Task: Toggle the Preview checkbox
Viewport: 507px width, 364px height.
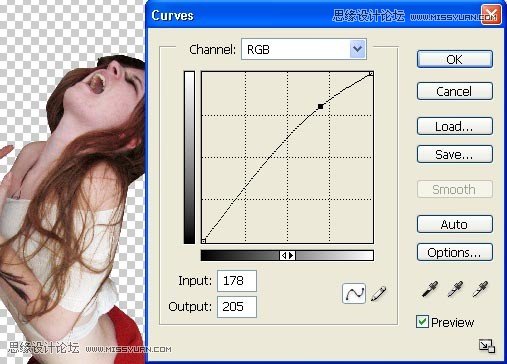Action: pyautogui.click(x=422, y=322)
